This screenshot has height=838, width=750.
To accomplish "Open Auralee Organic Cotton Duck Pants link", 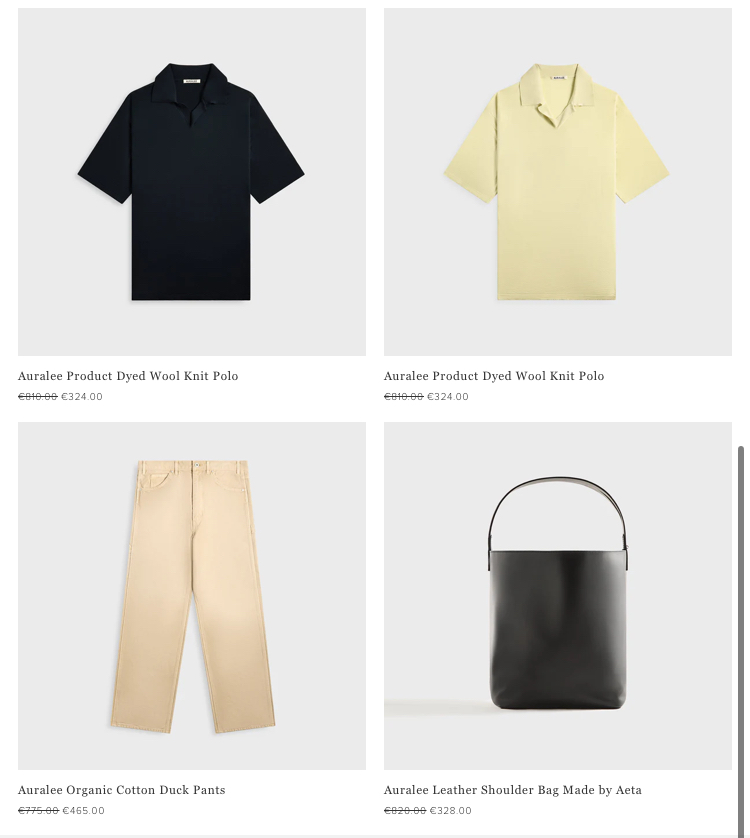I will (x=122, y=790).
